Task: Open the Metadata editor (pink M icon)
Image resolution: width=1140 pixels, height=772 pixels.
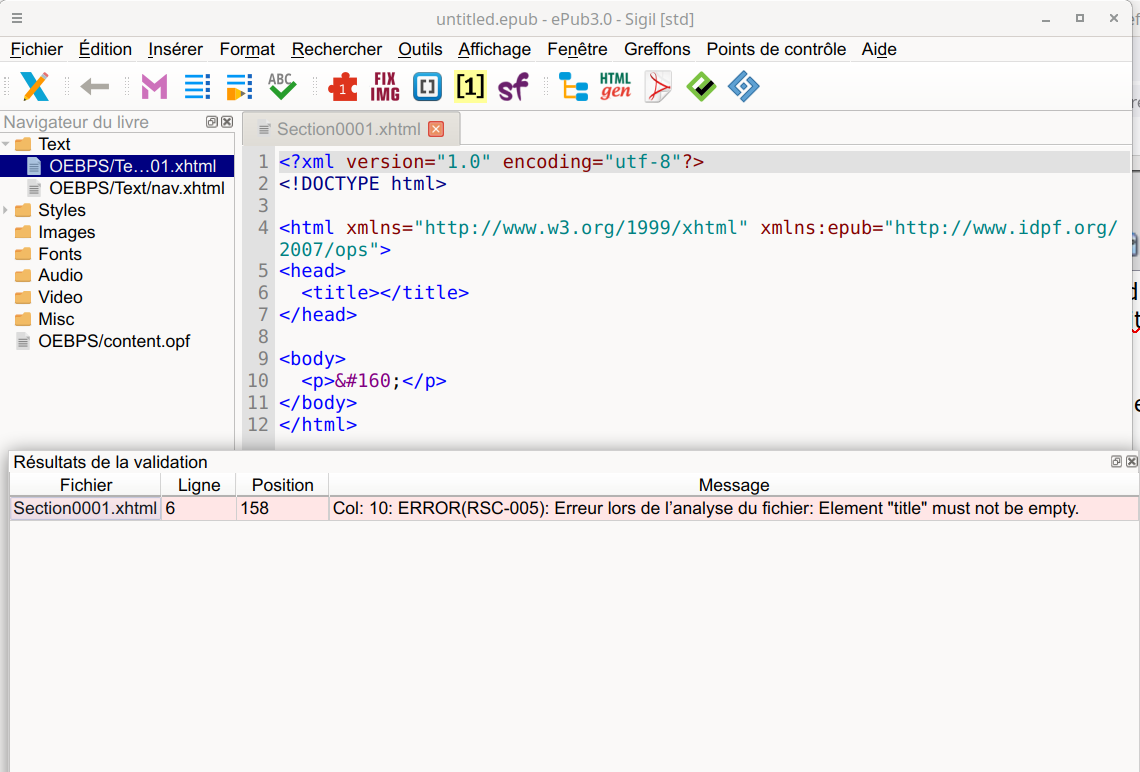Action: click(154, 87)
